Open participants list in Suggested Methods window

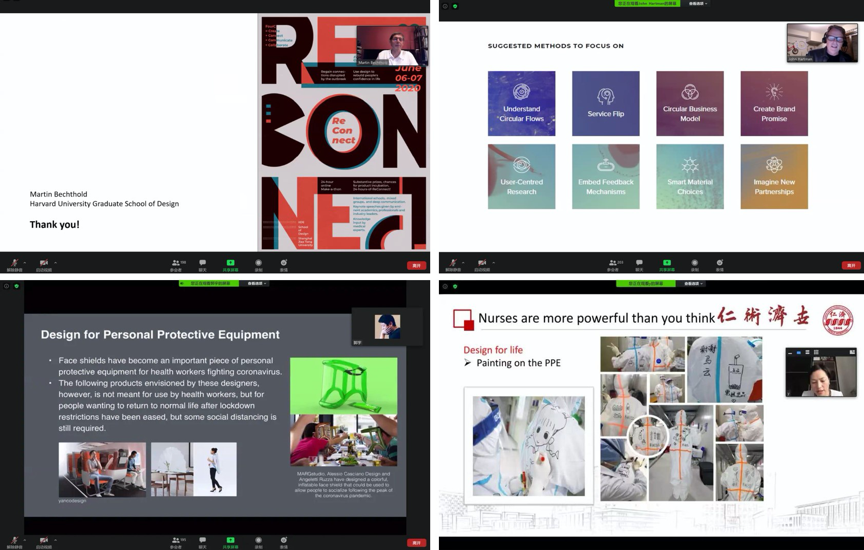coord(614,265)
